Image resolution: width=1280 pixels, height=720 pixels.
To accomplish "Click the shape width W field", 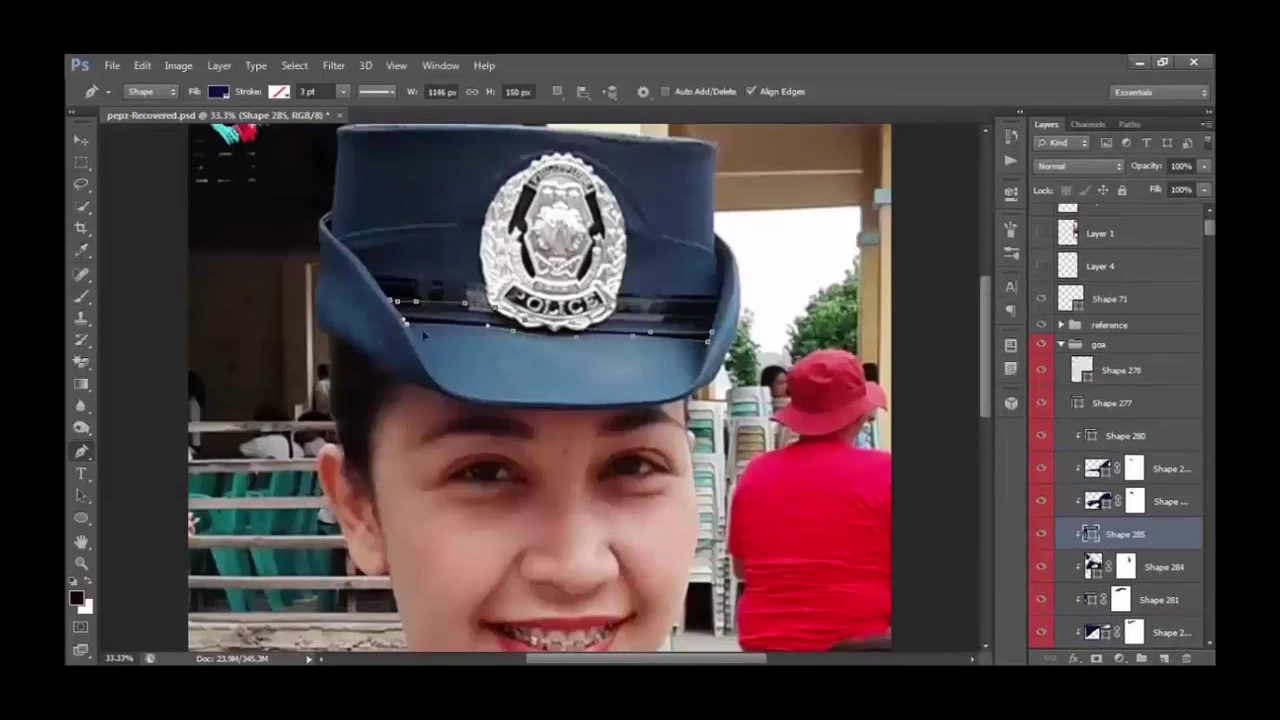I will click(x=441, y=92).
